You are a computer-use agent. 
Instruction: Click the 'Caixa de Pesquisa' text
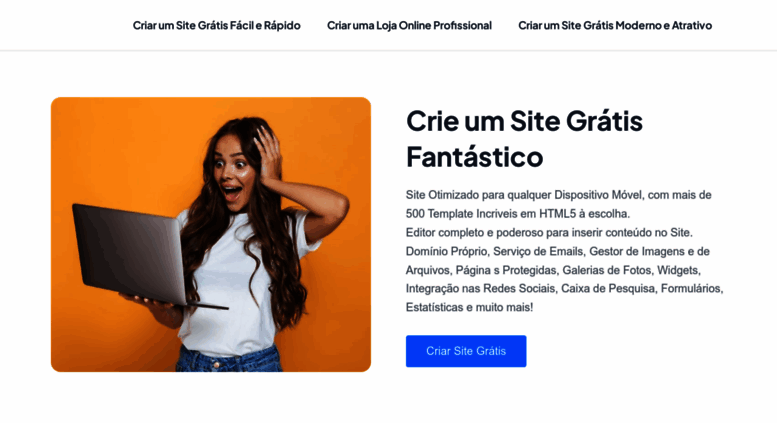pyautogui.click(x=608, y=289)
